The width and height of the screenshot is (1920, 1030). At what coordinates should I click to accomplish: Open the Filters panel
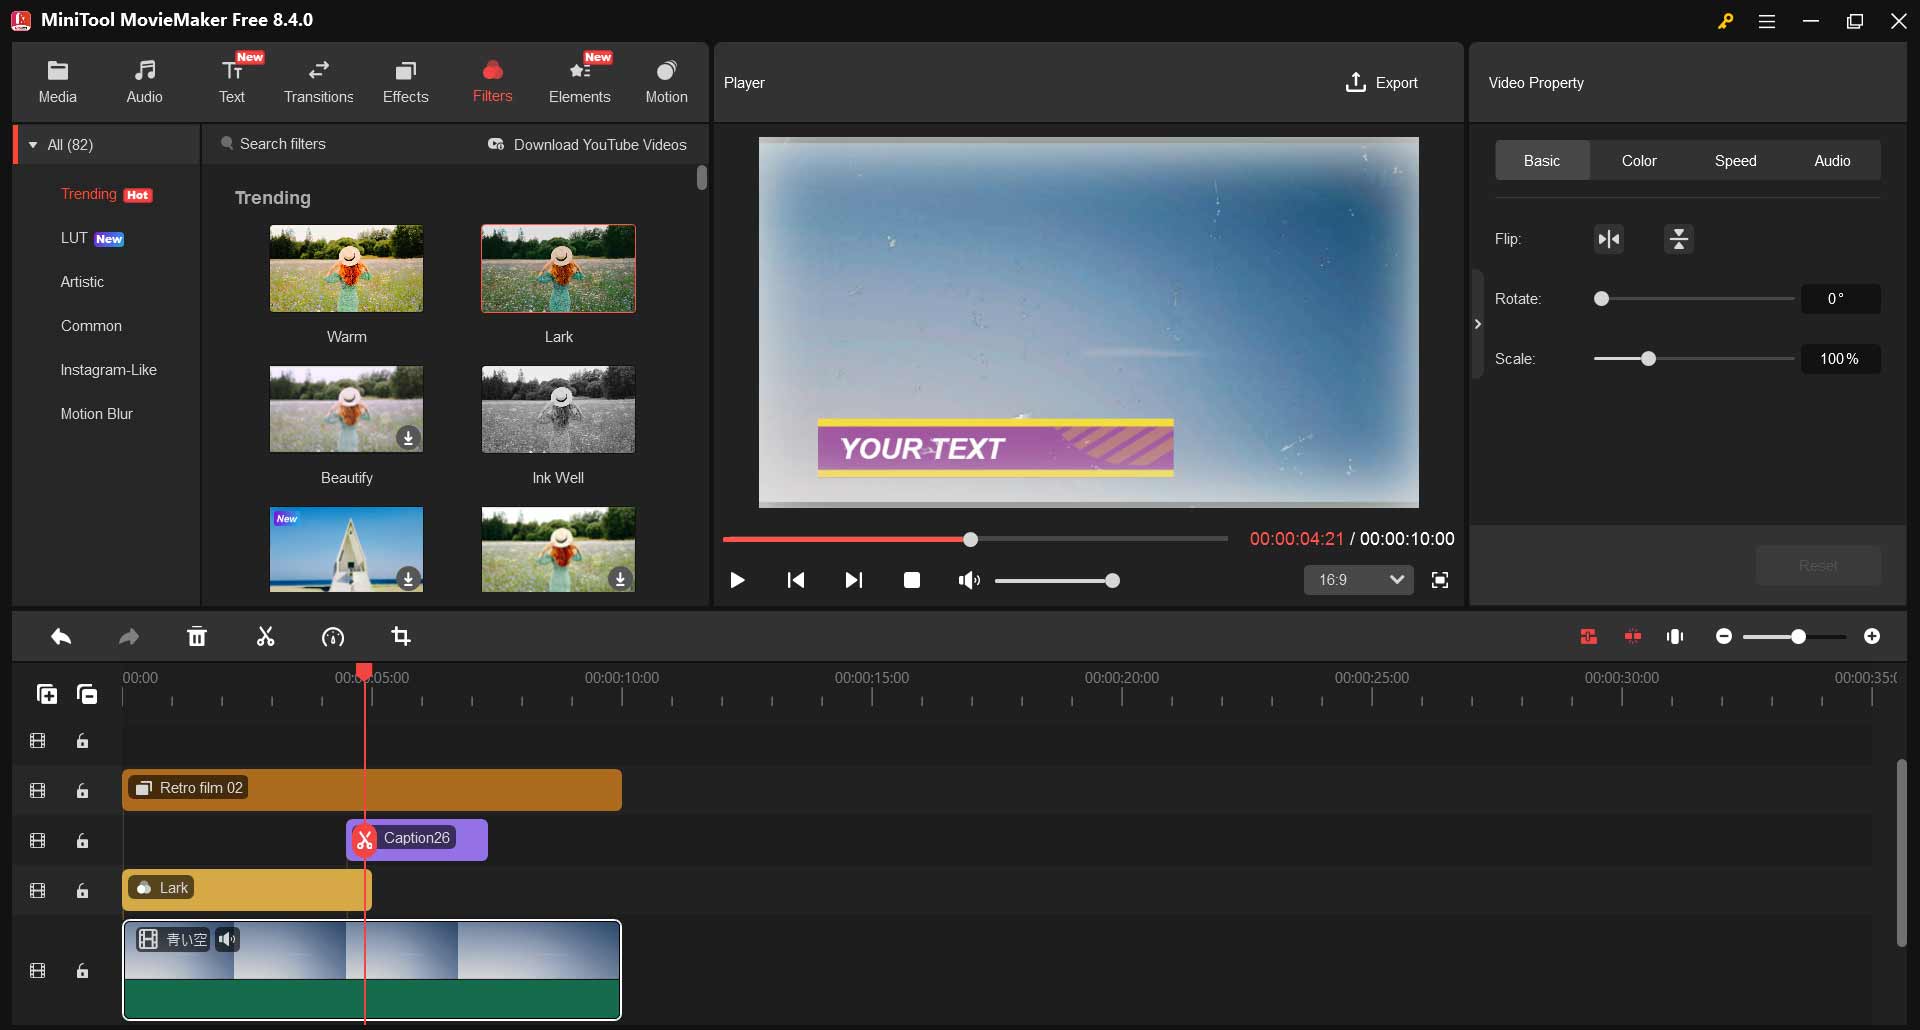[491, 80]
